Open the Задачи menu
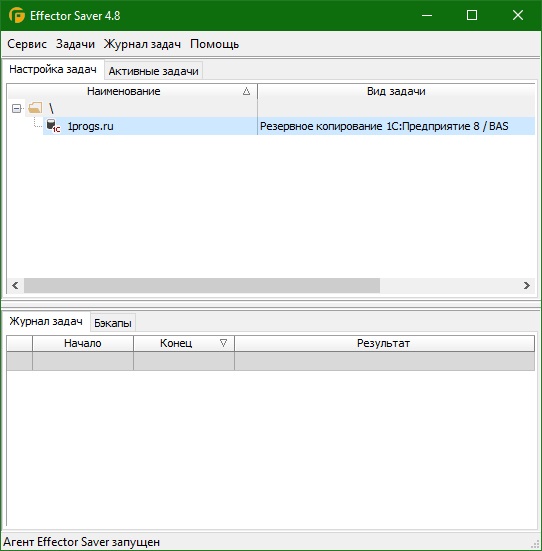Image resolution: width=542 pixels, height=551 pixels. pyautogui.click(x=75, y=44)
